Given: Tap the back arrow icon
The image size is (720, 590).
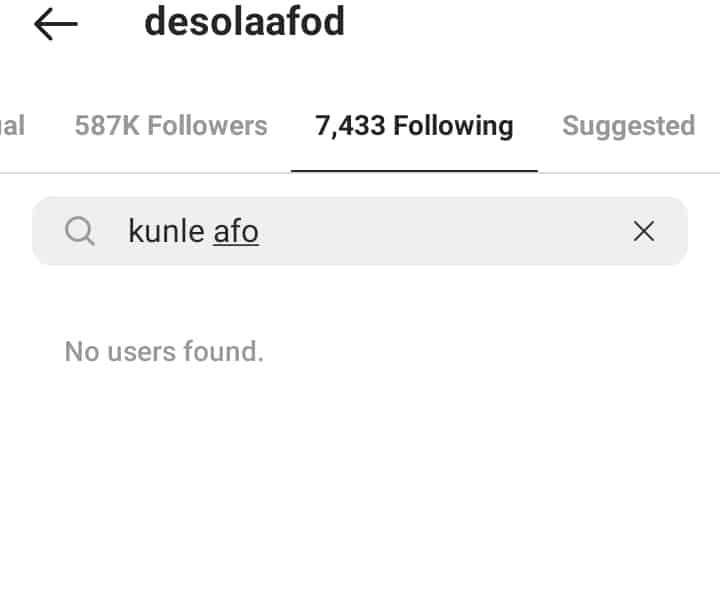Looking at the screenshot, I should (55, 25).
